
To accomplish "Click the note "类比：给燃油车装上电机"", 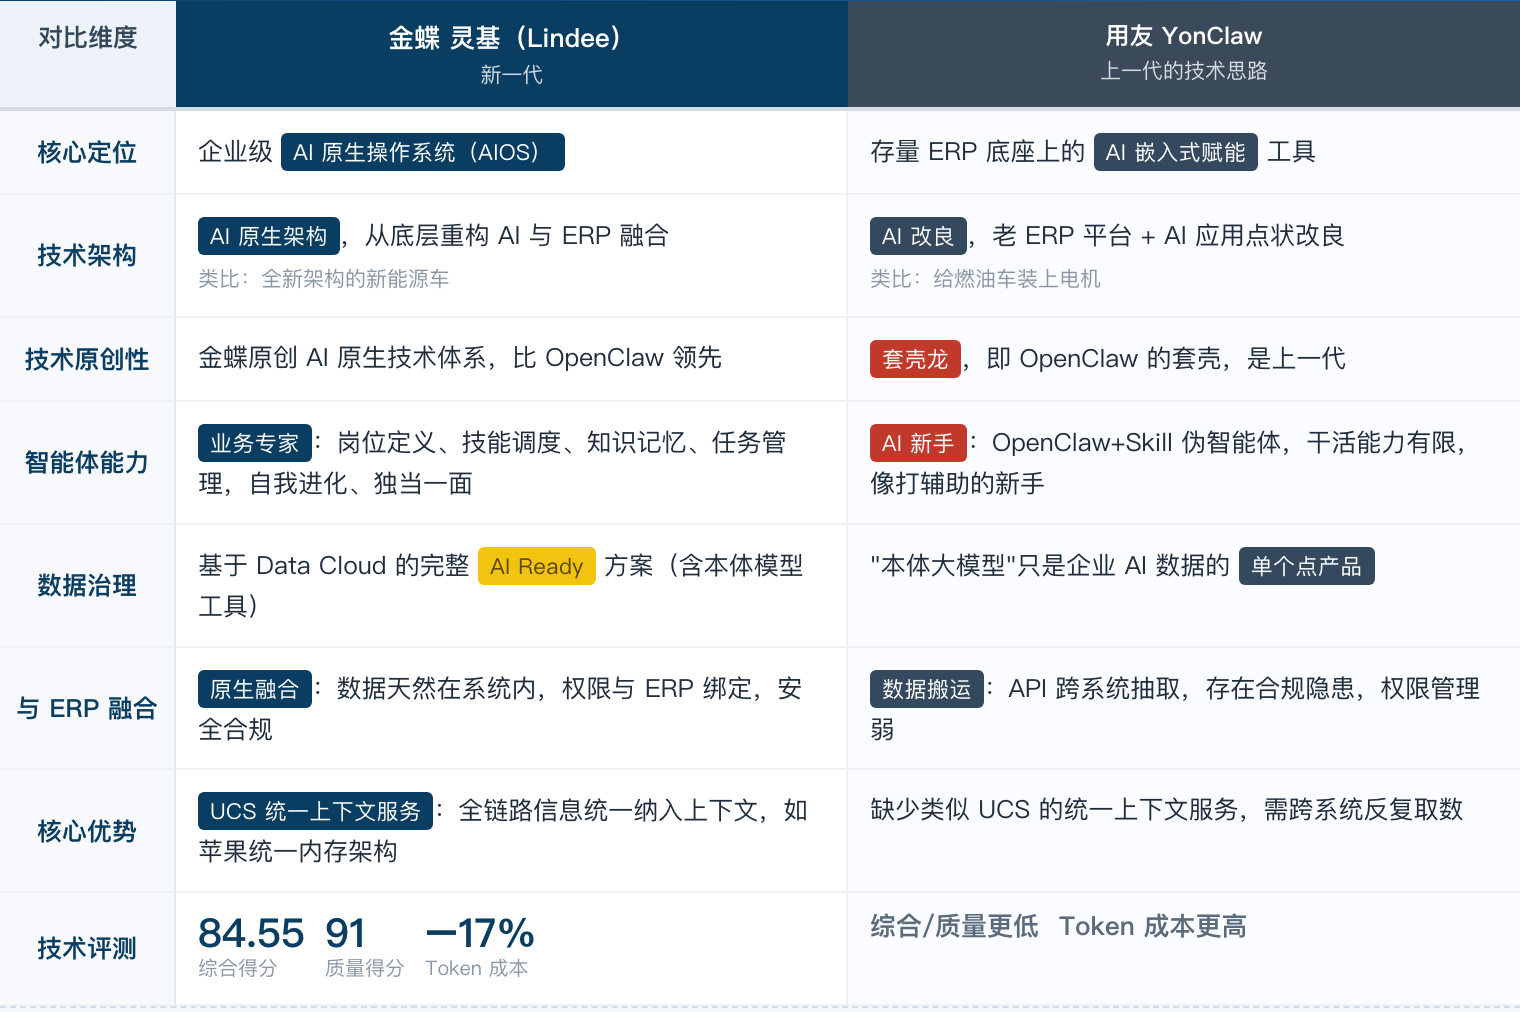I will (985, 279).
